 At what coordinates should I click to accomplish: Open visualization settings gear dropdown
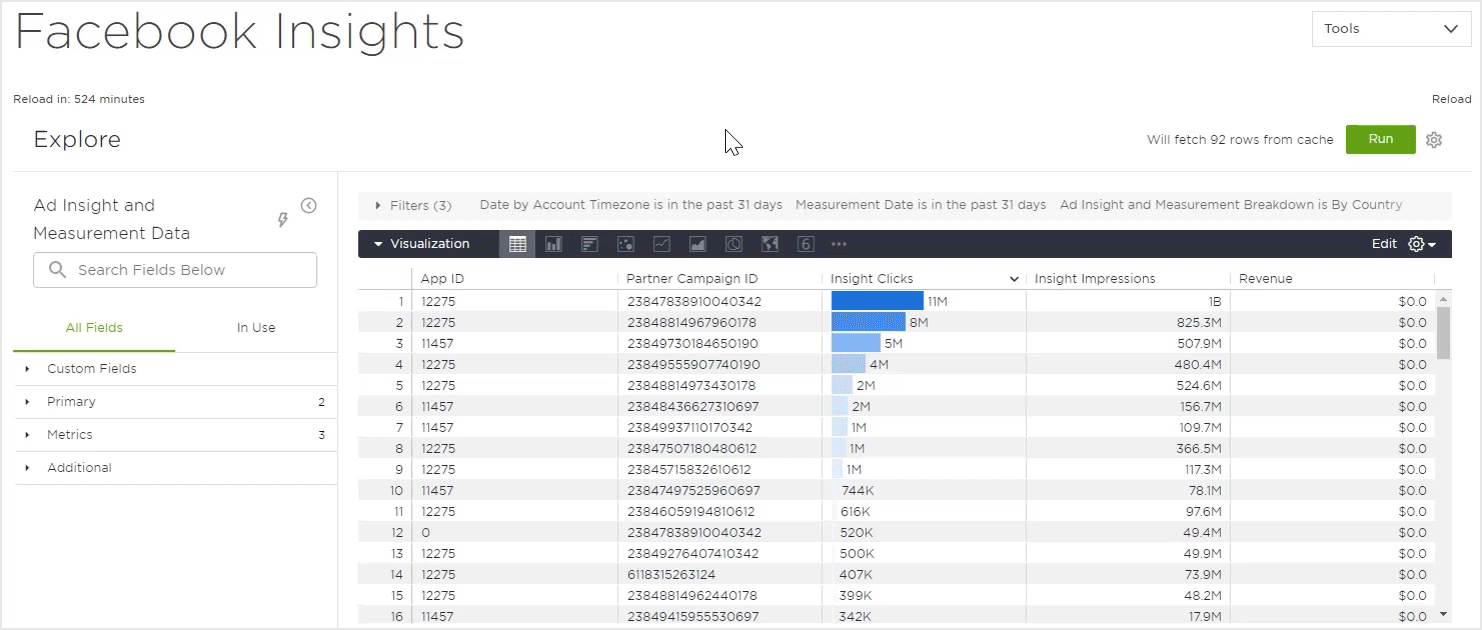pyautogui.click(x=1421, y=244)
